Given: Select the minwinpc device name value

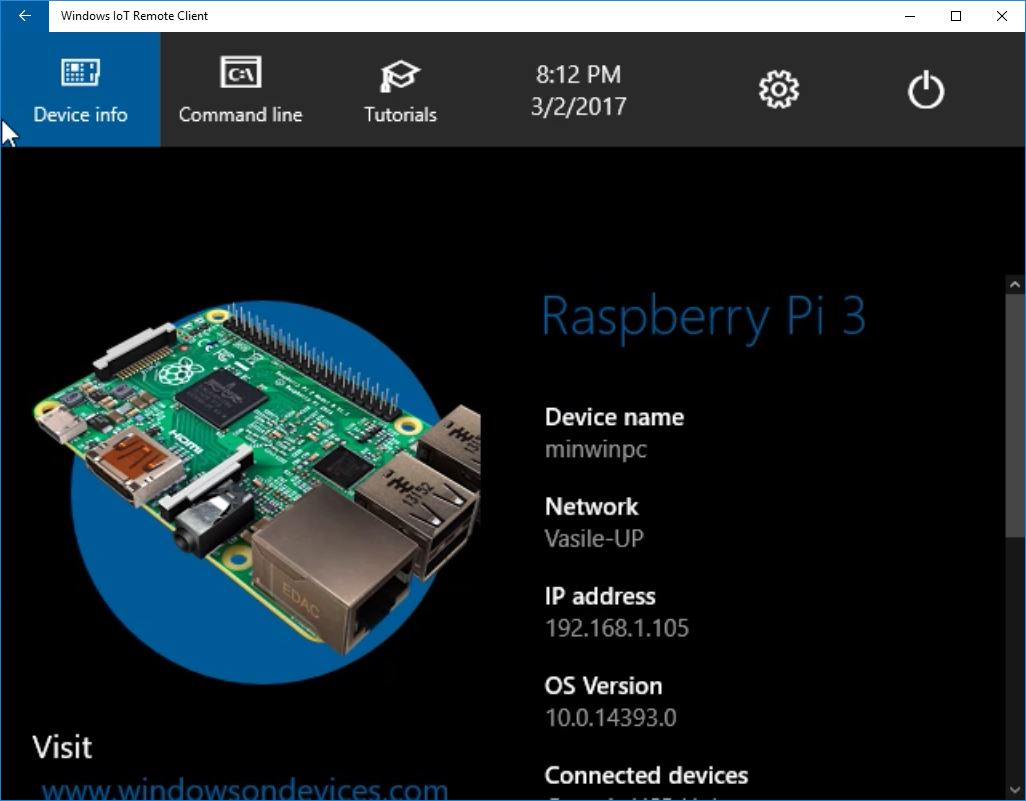Looking at the screenshot, I should pos(596,450).
